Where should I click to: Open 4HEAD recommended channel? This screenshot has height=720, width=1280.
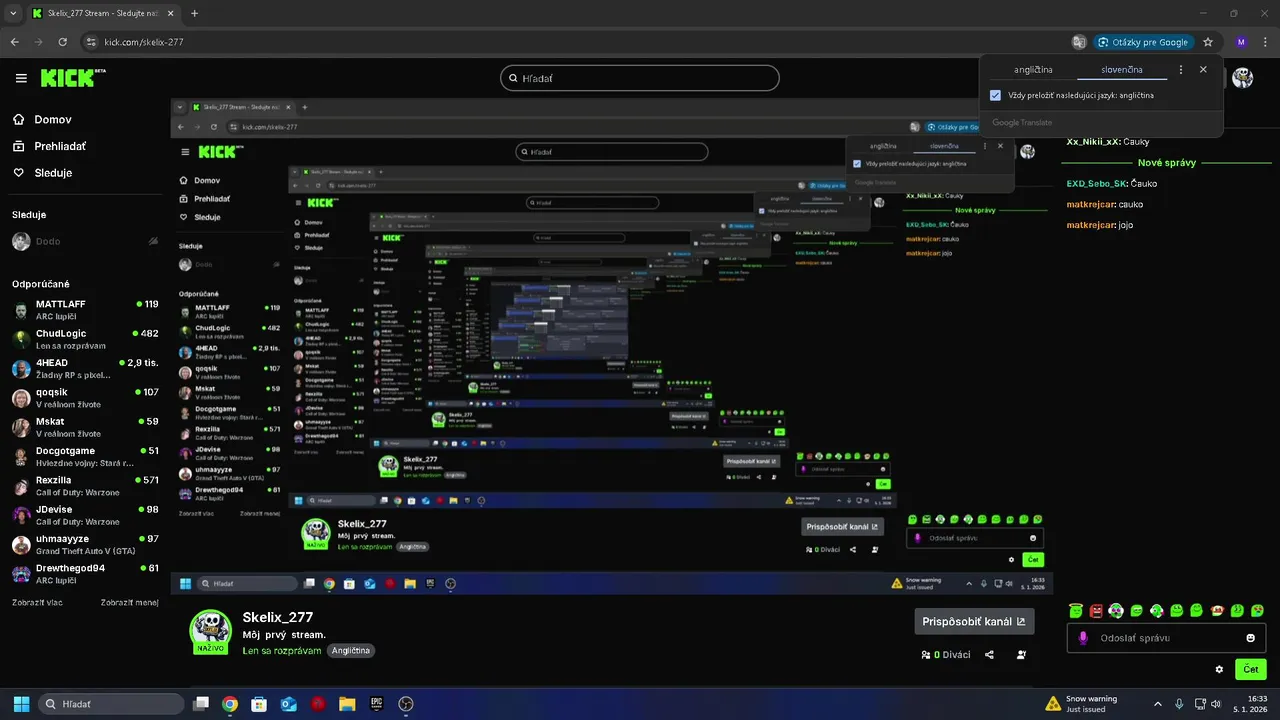tap(85, 369)
